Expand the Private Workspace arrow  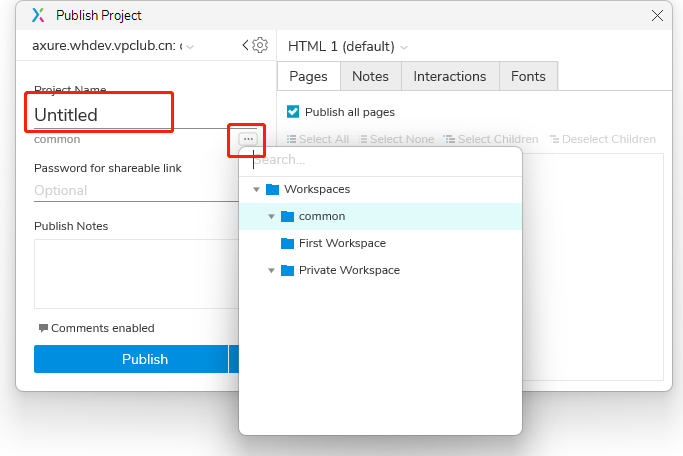(x=271, y=270)
